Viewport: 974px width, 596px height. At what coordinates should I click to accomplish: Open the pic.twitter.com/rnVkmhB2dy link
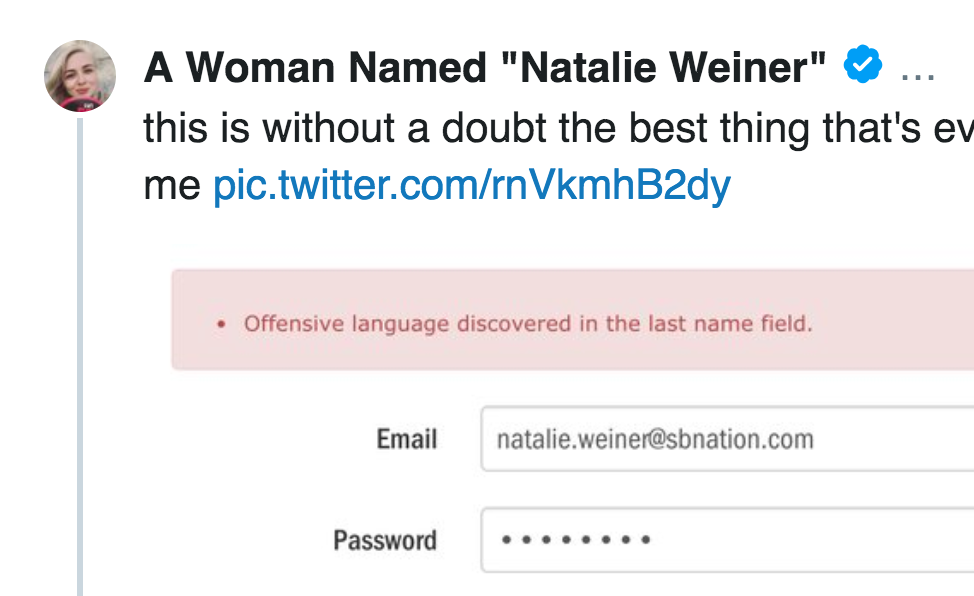471,185
